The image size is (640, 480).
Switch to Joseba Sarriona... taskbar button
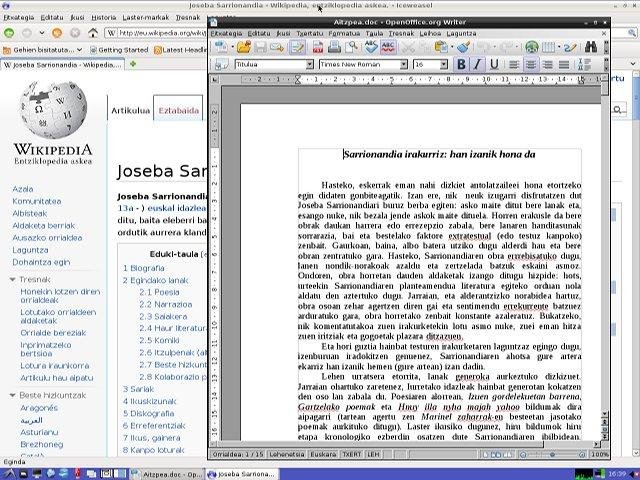(x=242, y=474)
